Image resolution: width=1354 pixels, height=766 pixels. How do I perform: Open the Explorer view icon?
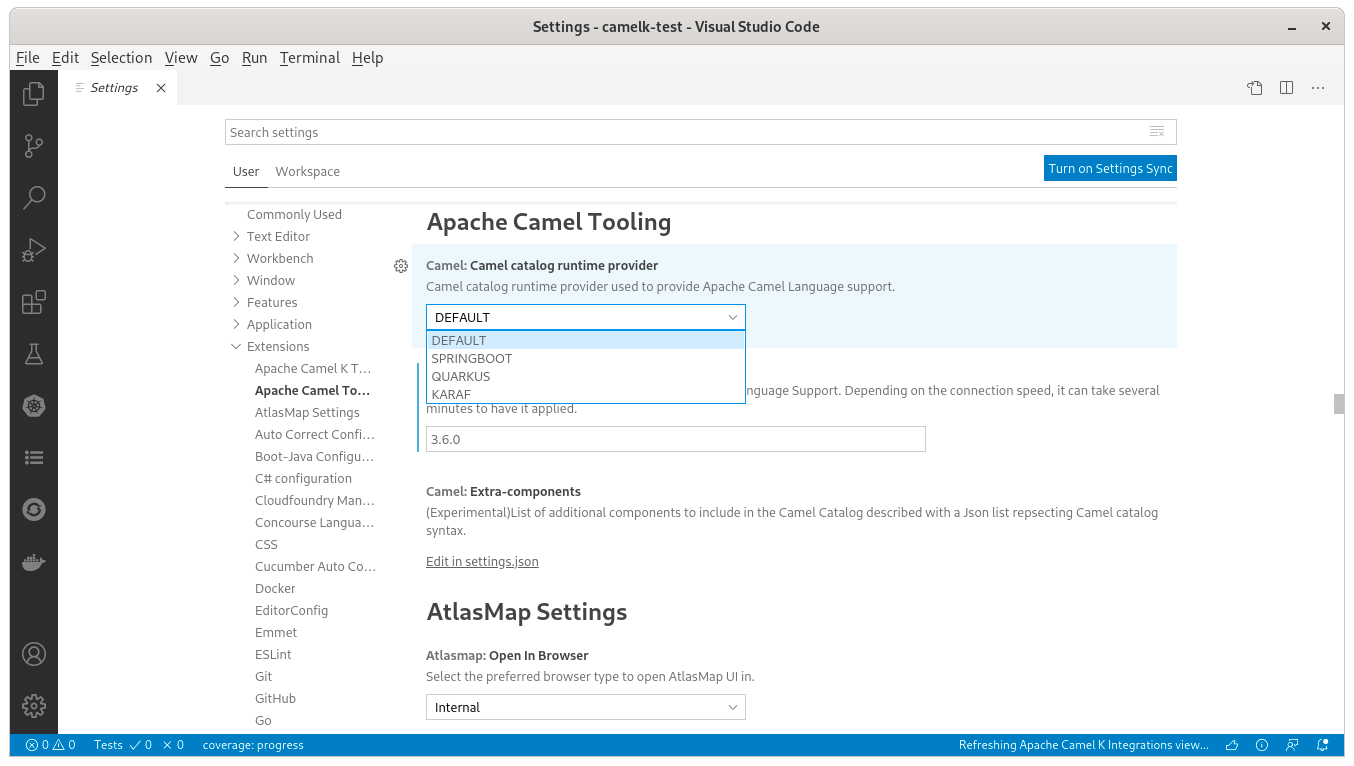(34, 93)
